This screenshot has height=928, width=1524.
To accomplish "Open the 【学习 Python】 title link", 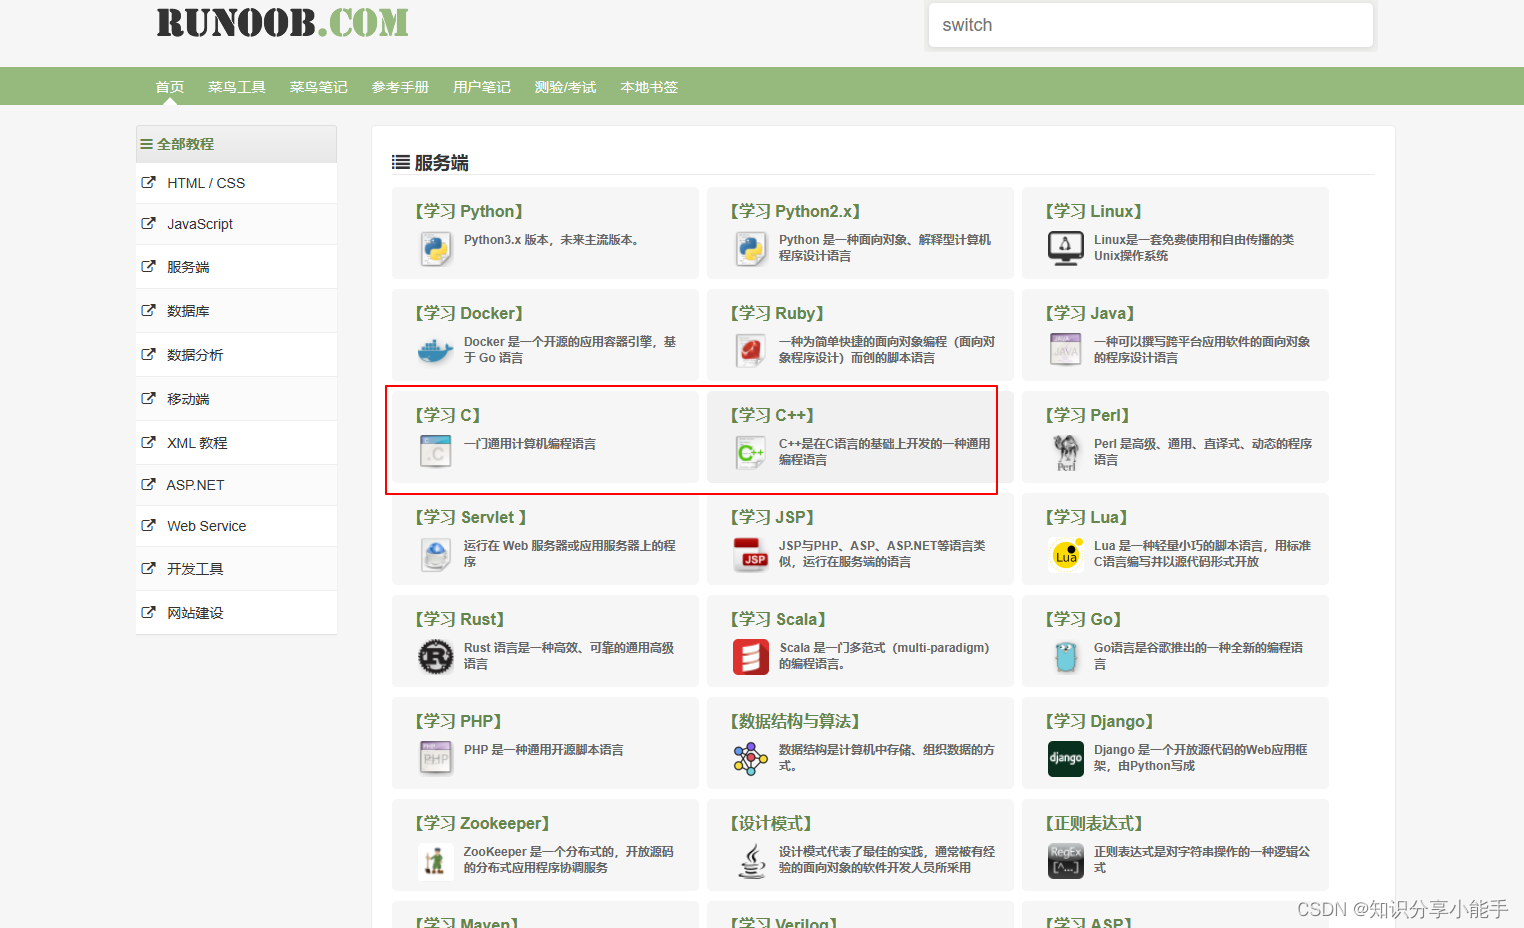I will pyautogui.click(x=469, y=211).
